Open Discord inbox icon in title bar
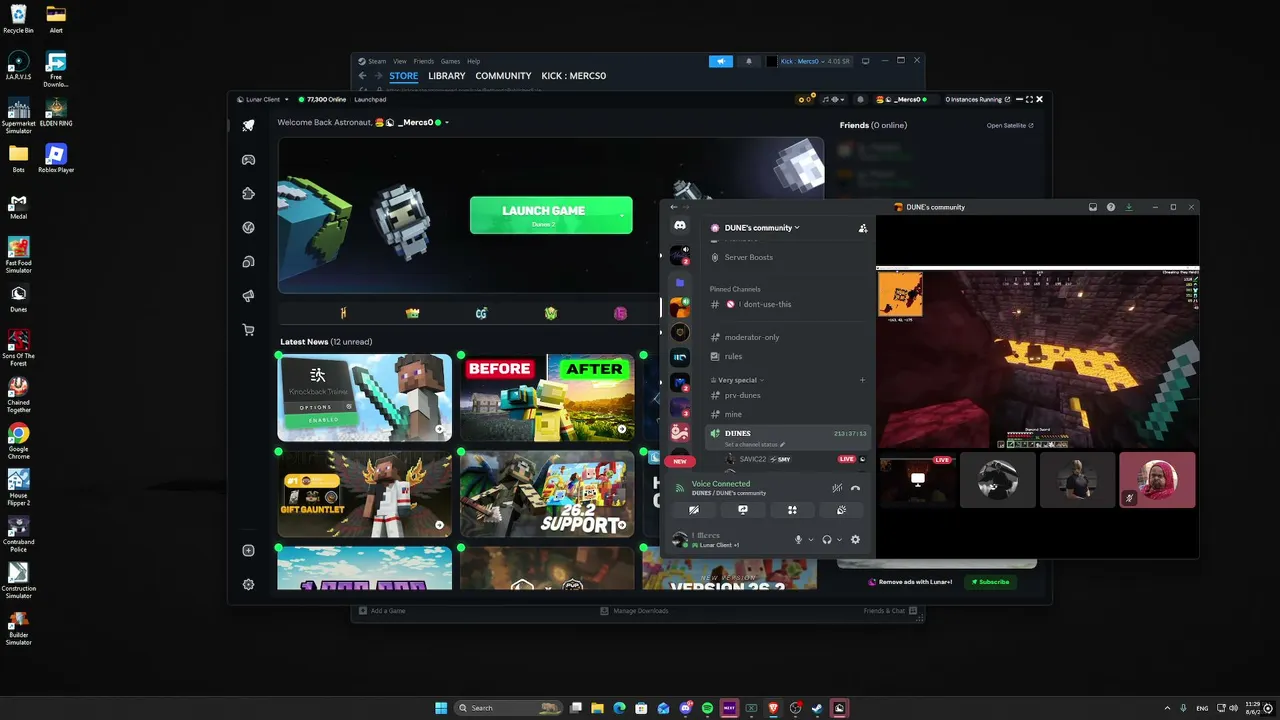The image size is (1280, 720). click(1093, 207)
